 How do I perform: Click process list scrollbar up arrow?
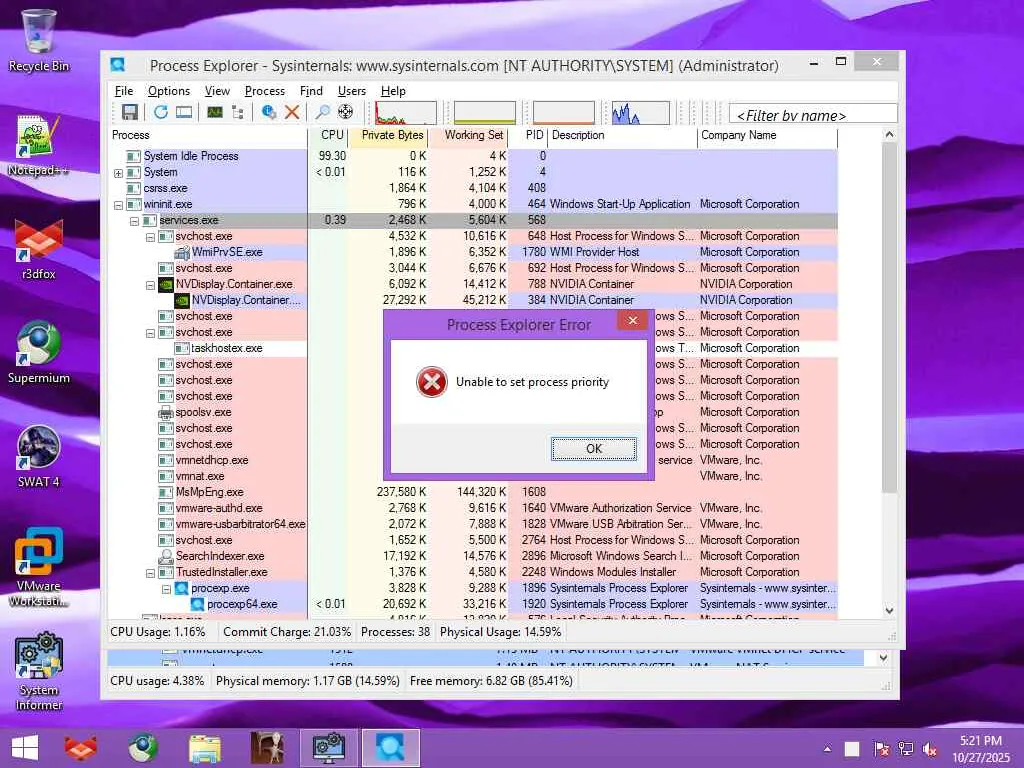[x=889, y=135]
